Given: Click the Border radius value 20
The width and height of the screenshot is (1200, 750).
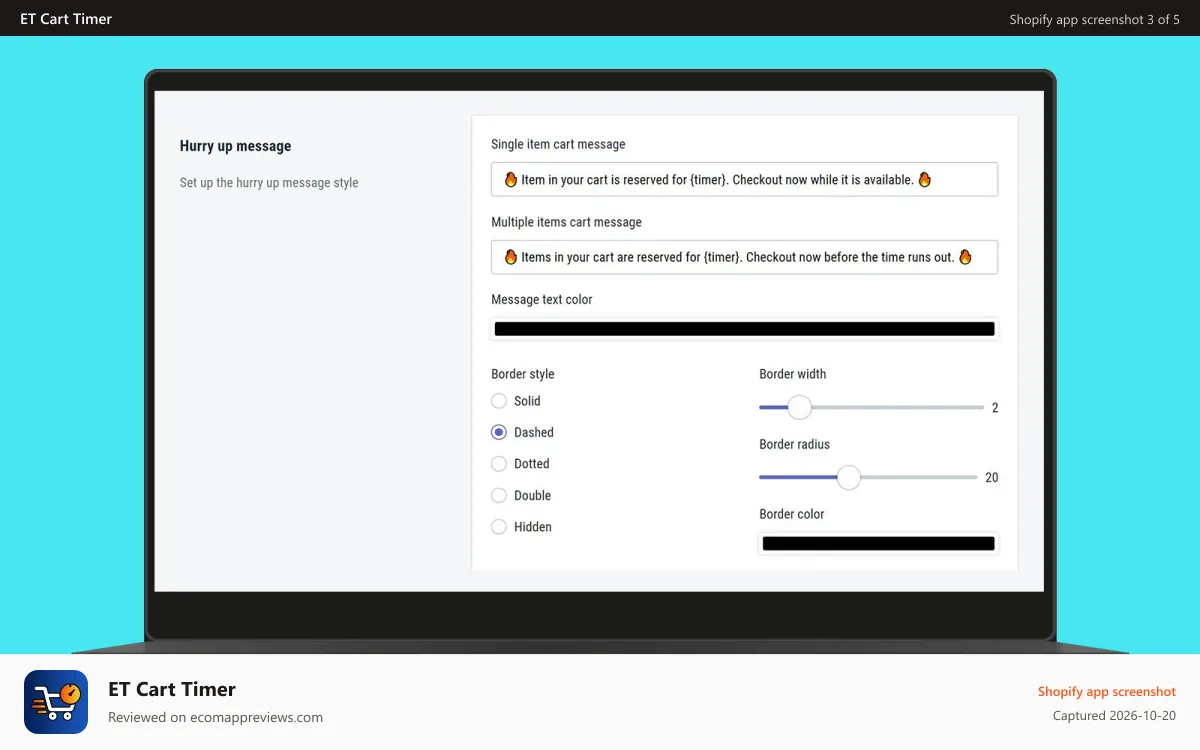Looking at the screenshot, I should (x=991, y=478).
